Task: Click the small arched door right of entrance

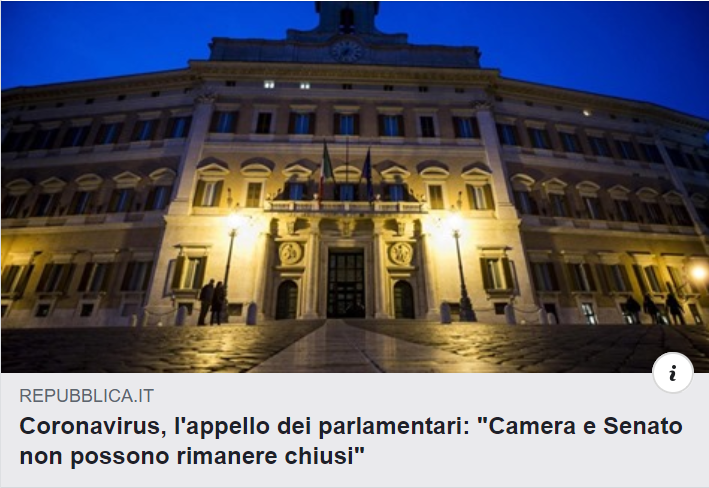Action: (x=404, y=299)
